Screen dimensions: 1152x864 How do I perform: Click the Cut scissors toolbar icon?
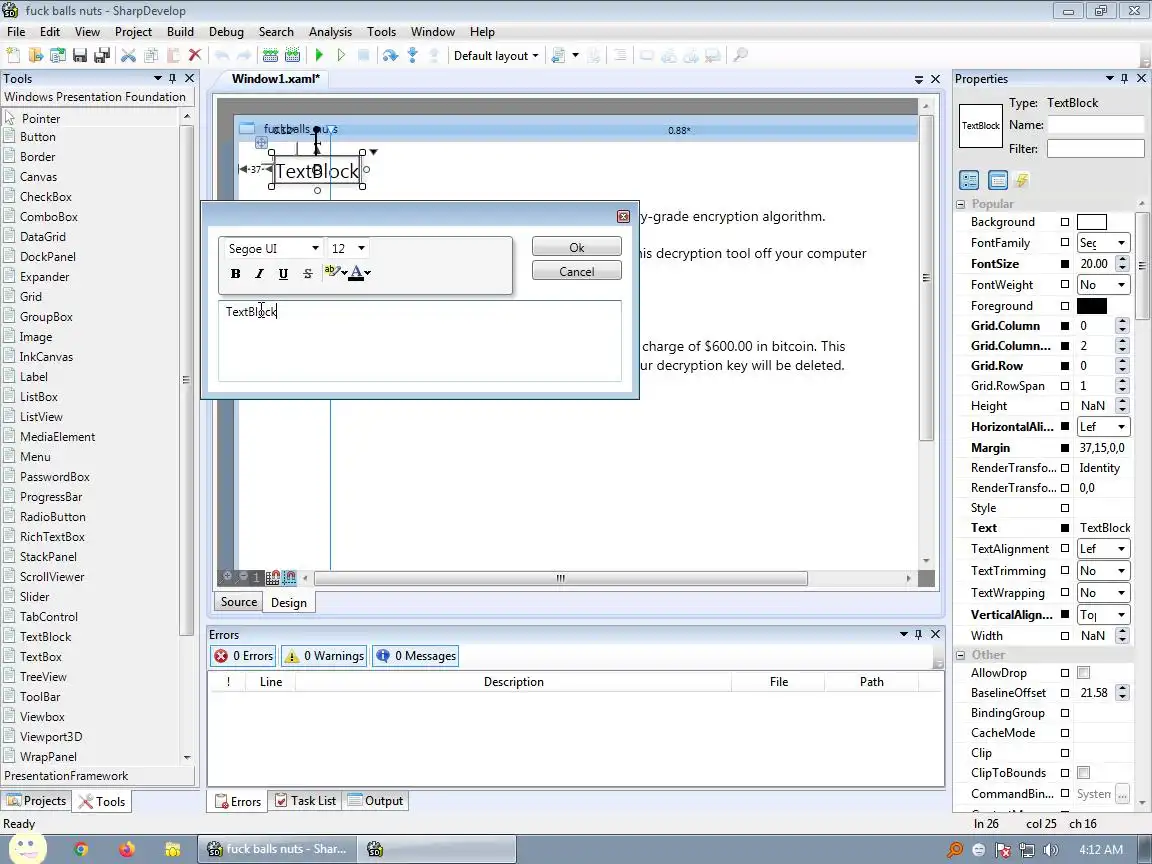click(x=129, y=55)
